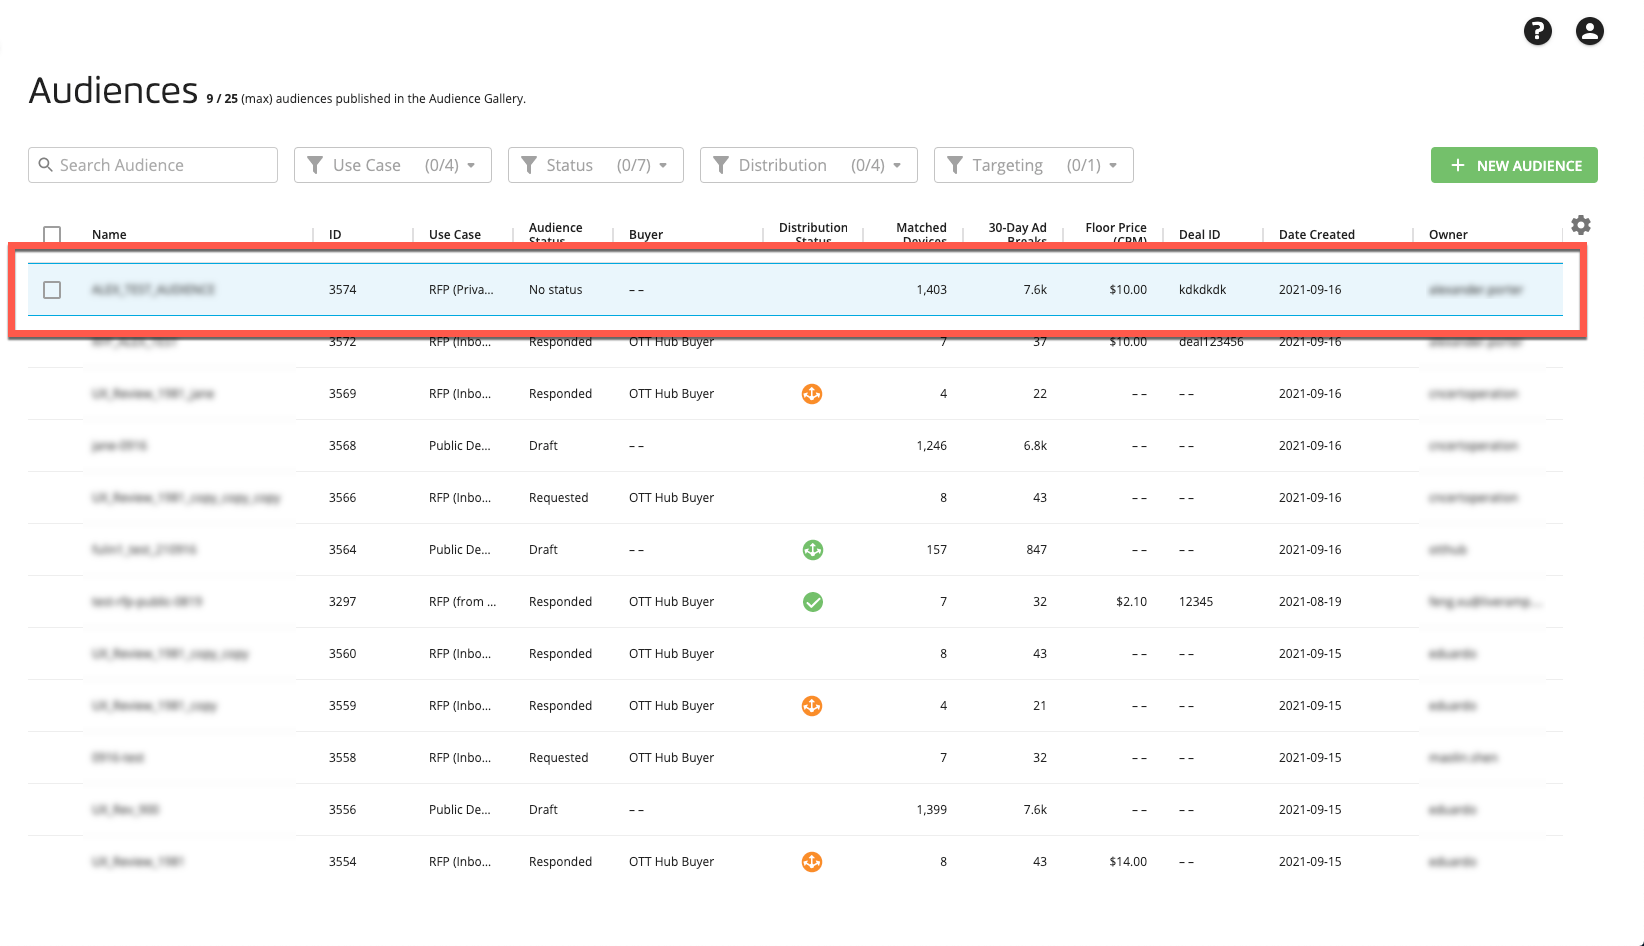1644x946 pixels.
Task: Check the box for audience row 3574
Action: [52, 290]
